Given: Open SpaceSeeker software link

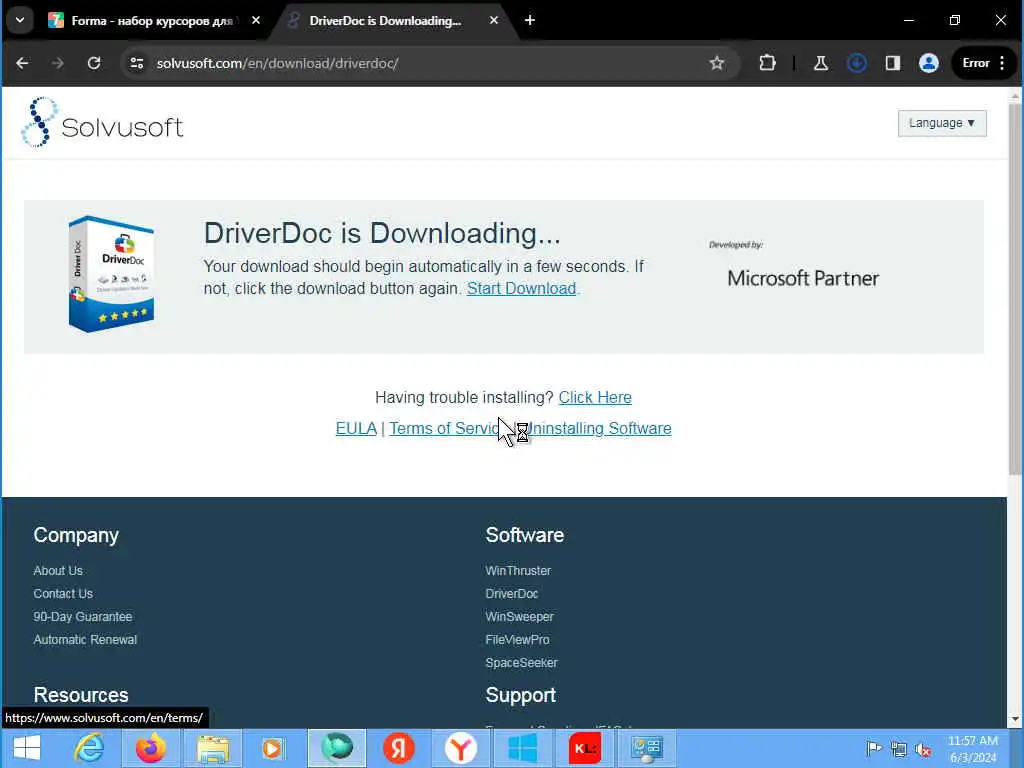Looking at the screenshot, I should click(x=521, y=662).
